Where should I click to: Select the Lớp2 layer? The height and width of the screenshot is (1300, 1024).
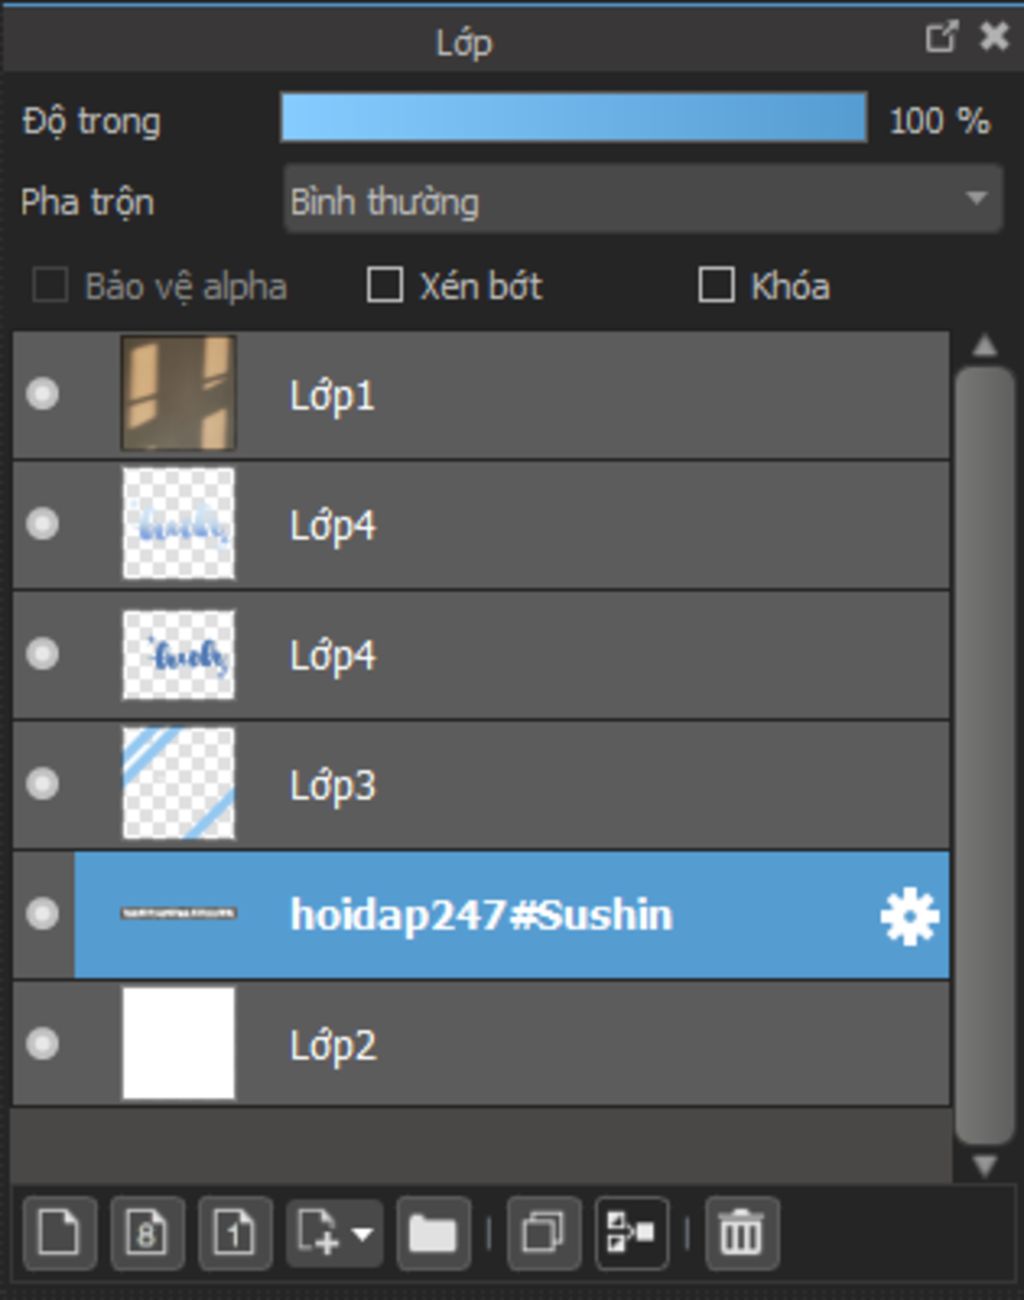click(x=481, y=1044)
